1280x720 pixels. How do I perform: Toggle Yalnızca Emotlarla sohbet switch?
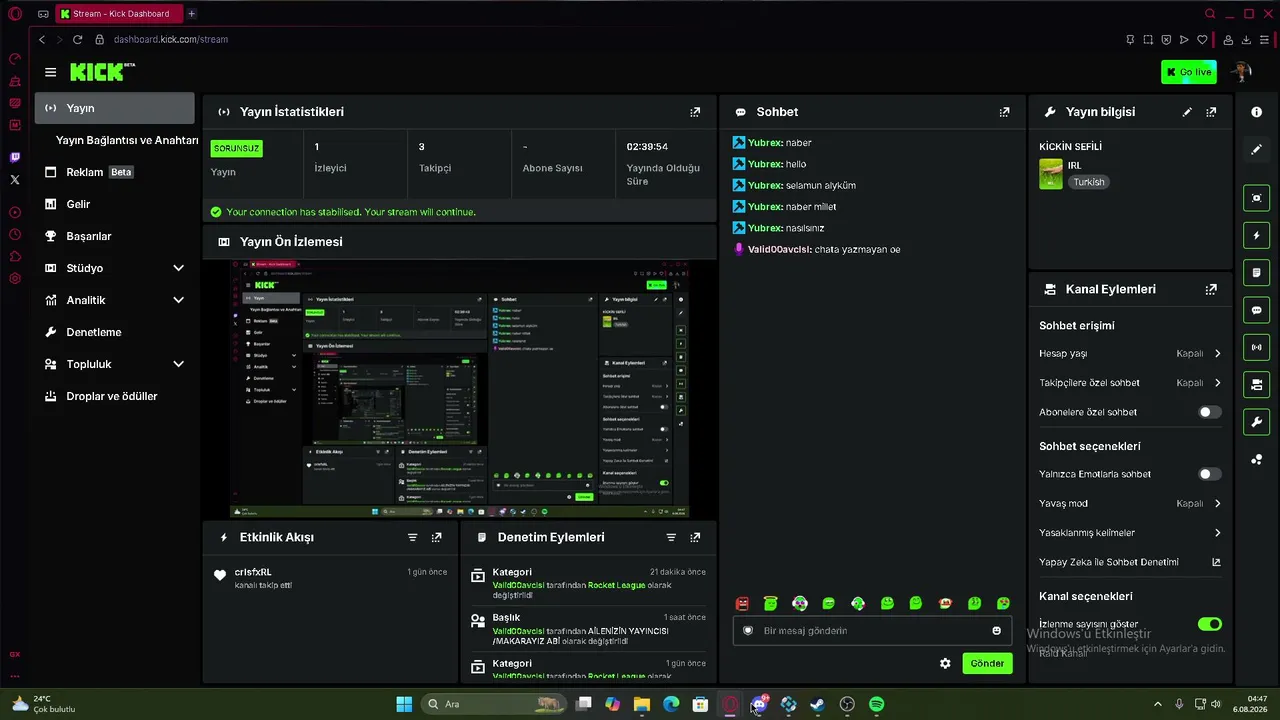(1209, 474)
